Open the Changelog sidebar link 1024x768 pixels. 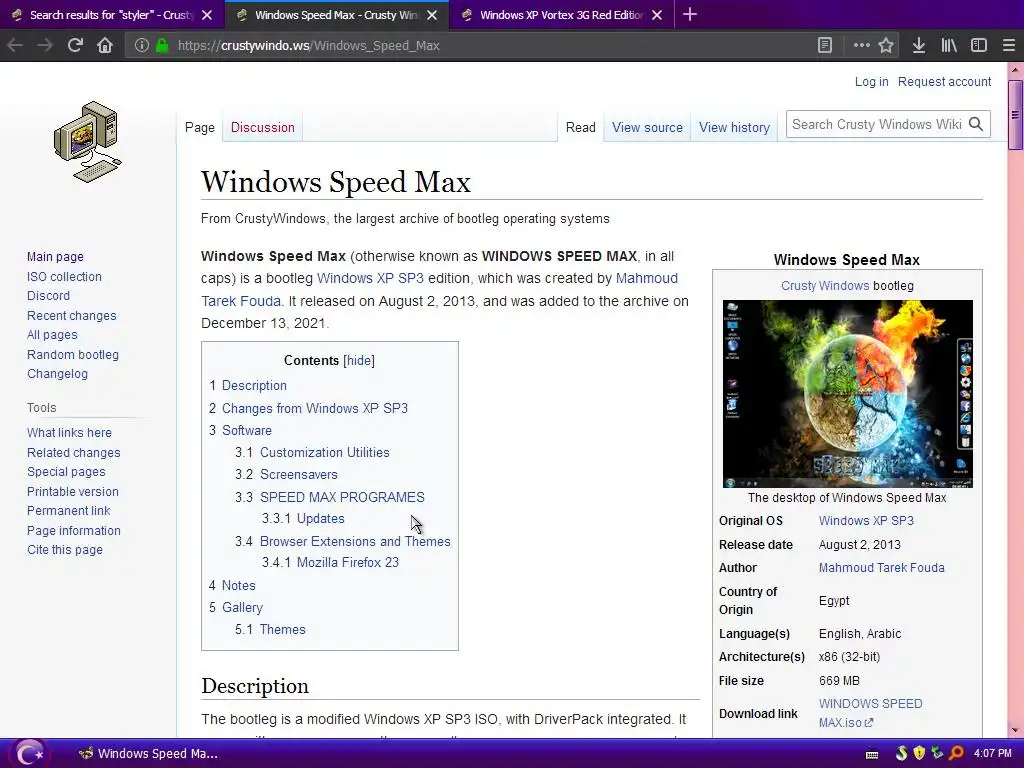click(x=57, y=374)
